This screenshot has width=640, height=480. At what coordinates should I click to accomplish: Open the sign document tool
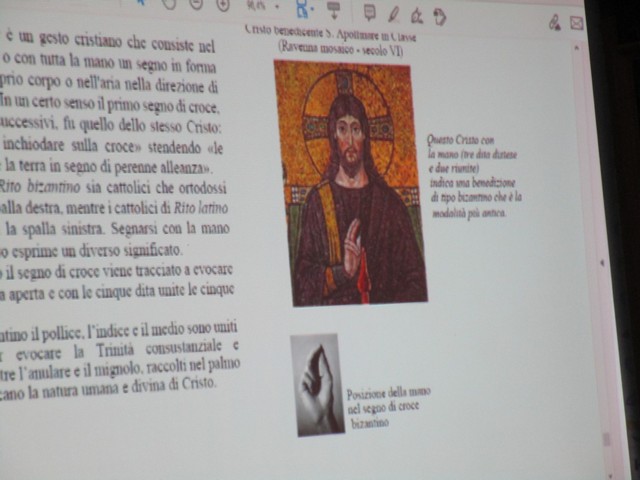(x=417, y=16)
